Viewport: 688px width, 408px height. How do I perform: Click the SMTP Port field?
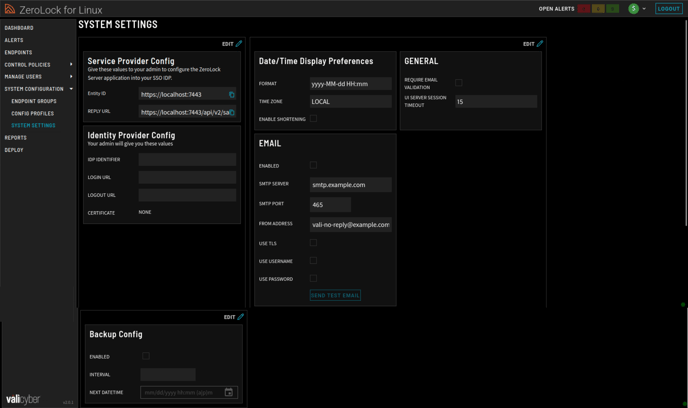point(330,204)
